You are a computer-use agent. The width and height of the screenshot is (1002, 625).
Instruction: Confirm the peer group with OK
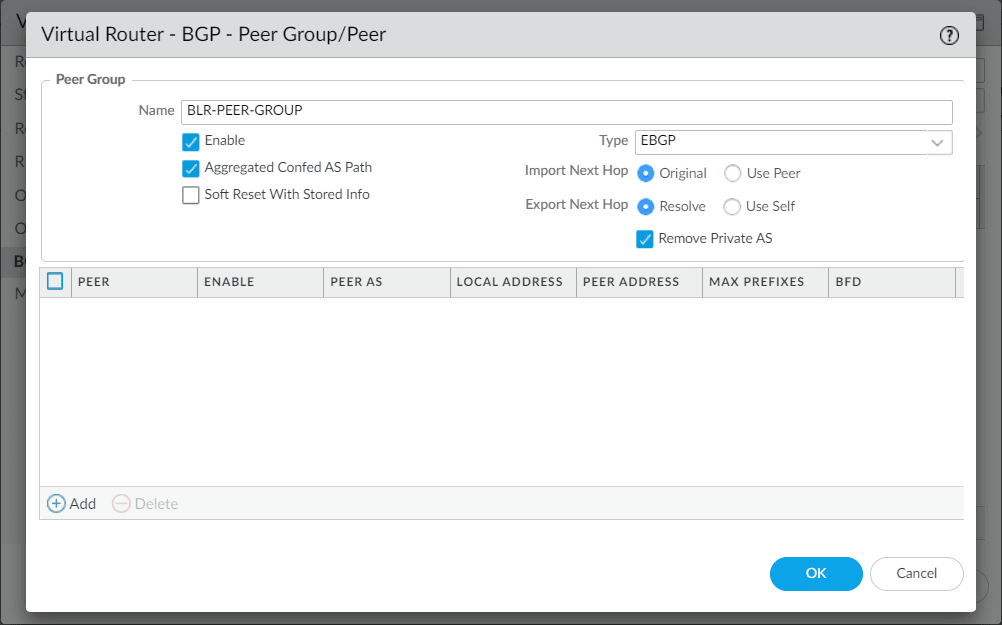click(x=815, y=574)
